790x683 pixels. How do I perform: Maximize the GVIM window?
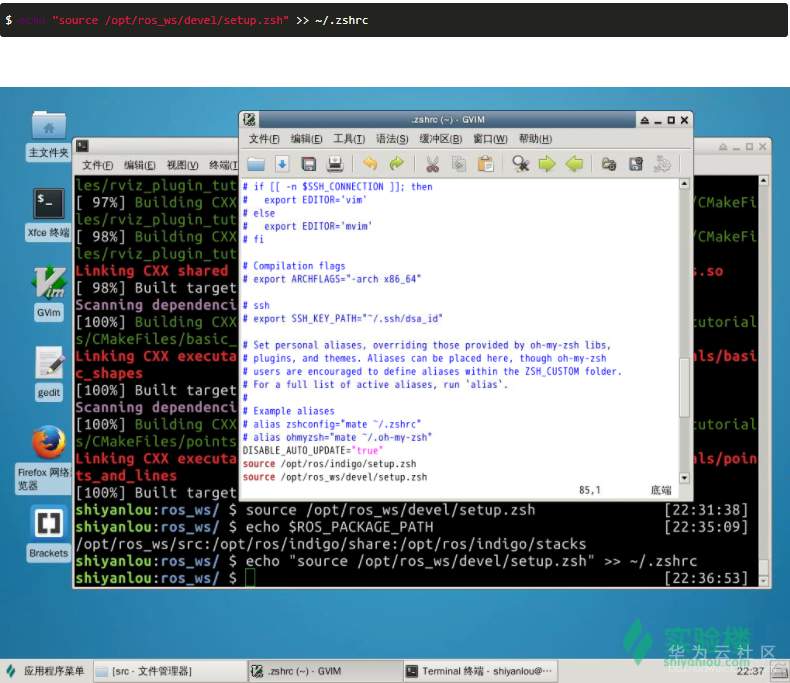(x=671, y=120)
